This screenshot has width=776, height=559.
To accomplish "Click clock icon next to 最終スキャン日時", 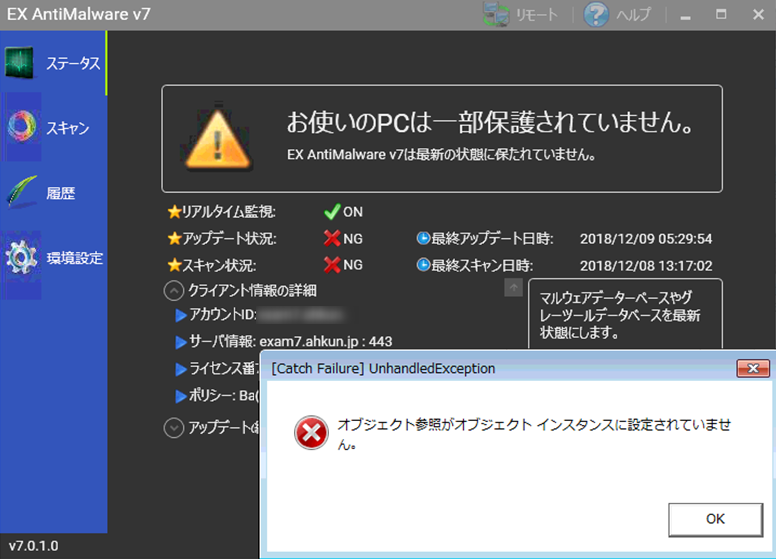I will click(423, 265).
